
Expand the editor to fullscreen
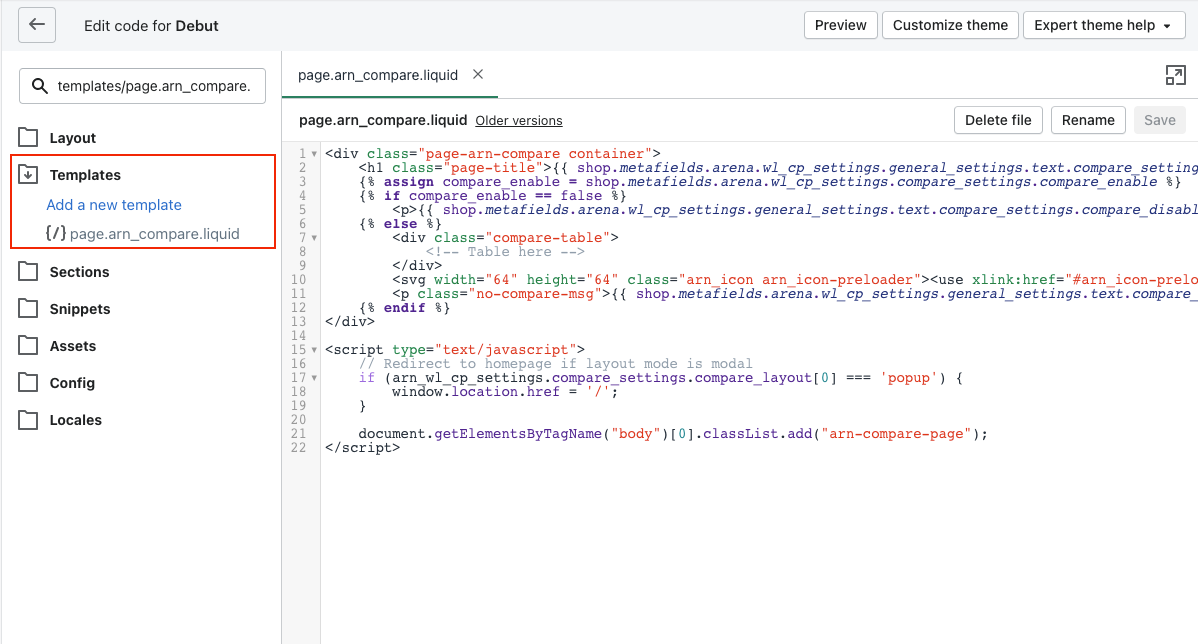pyautogui.click(x=1175, y=75)
